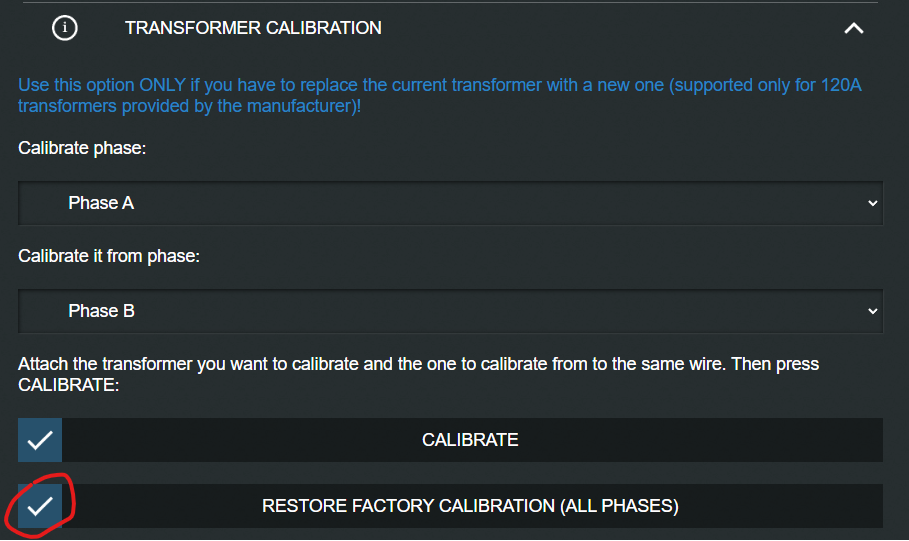Screen dimensions: 909x541
Task: Click the "Calibrate it from phase:" label
Action: pos(109,256)
